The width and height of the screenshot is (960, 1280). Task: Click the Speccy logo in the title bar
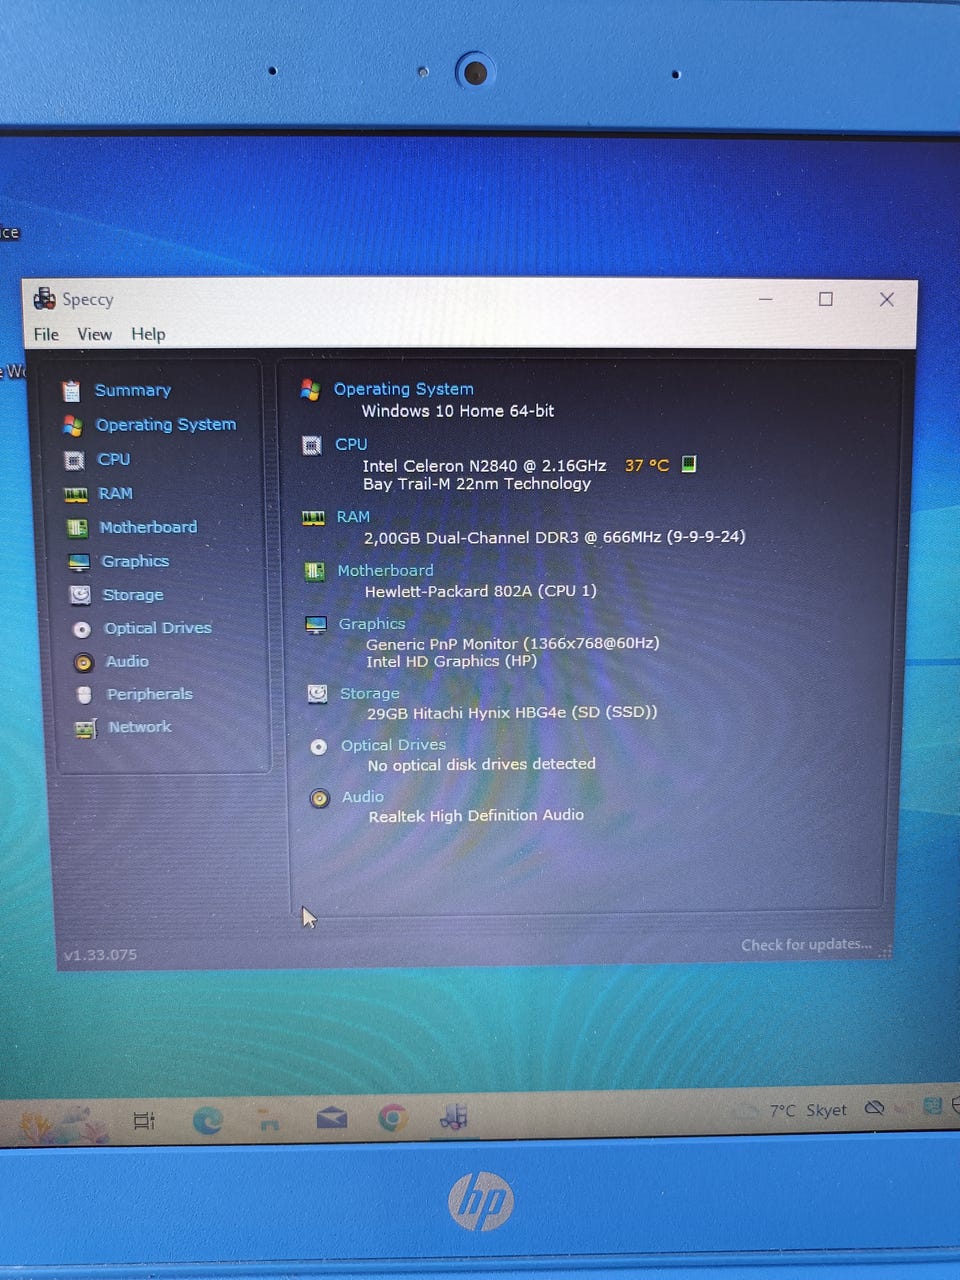44,298
